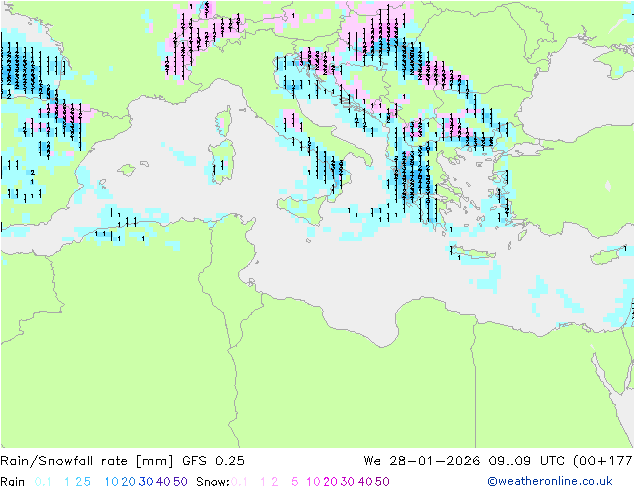Pick the Snow legend 10 value
Image resolution: width=634 pixels, height=490 pixels.
point(313,482)
